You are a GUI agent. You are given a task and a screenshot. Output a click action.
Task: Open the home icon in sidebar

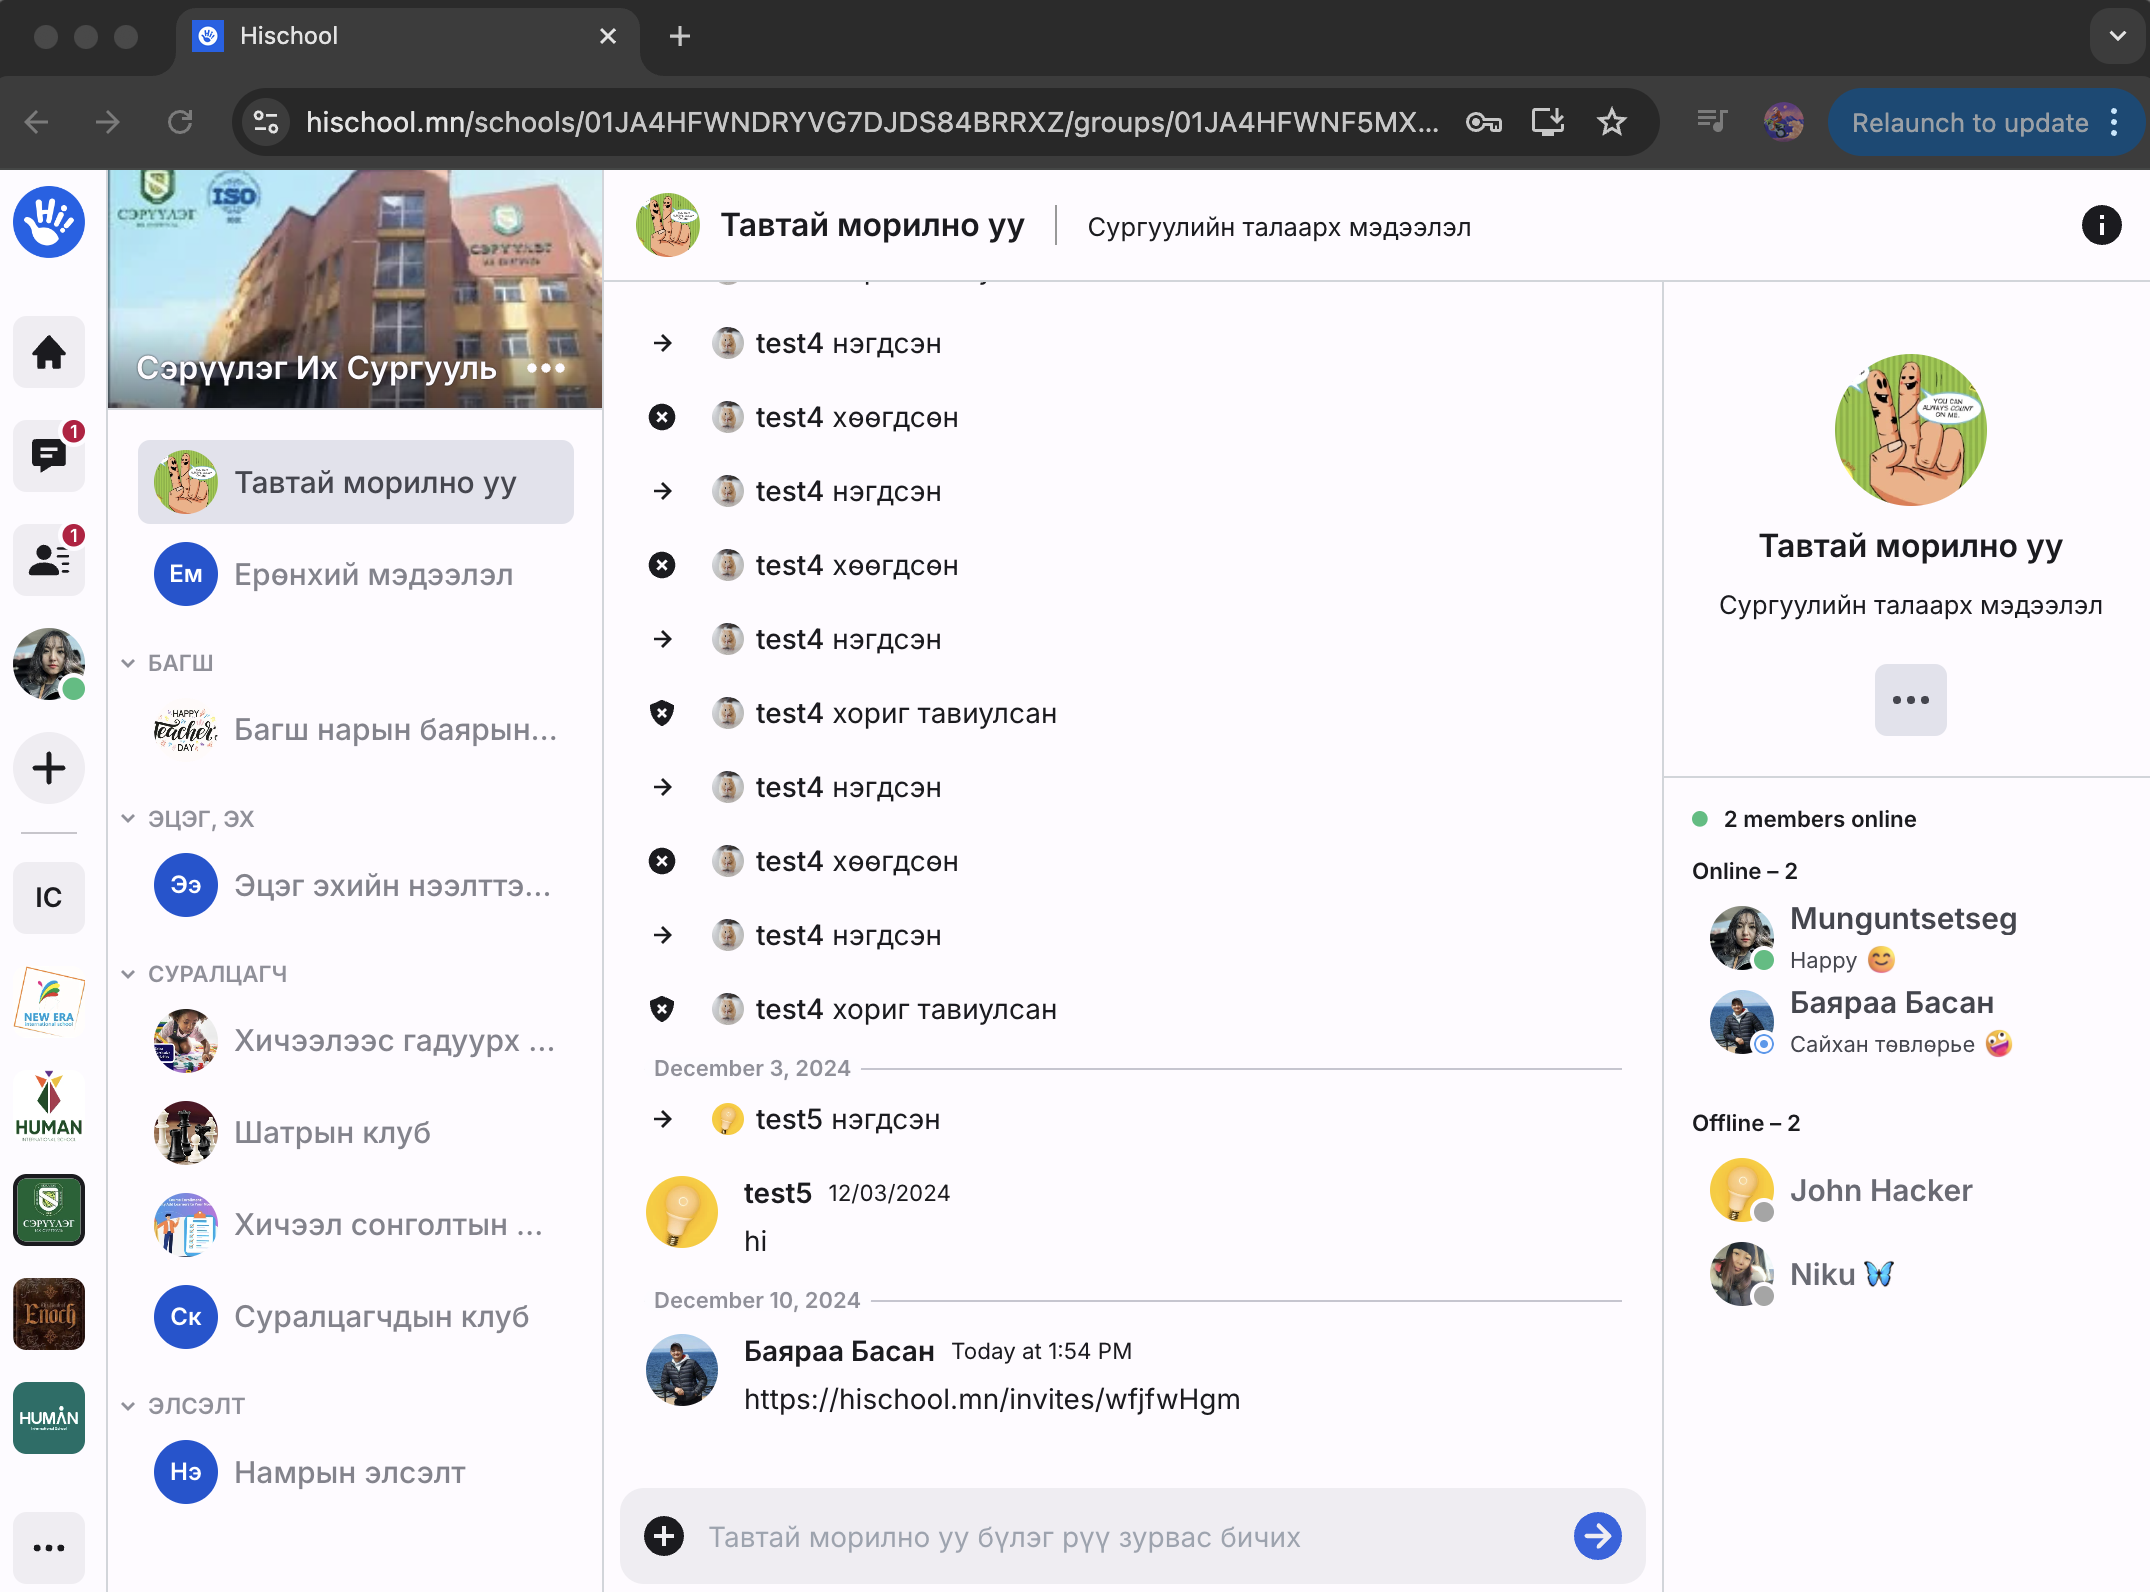48,352
